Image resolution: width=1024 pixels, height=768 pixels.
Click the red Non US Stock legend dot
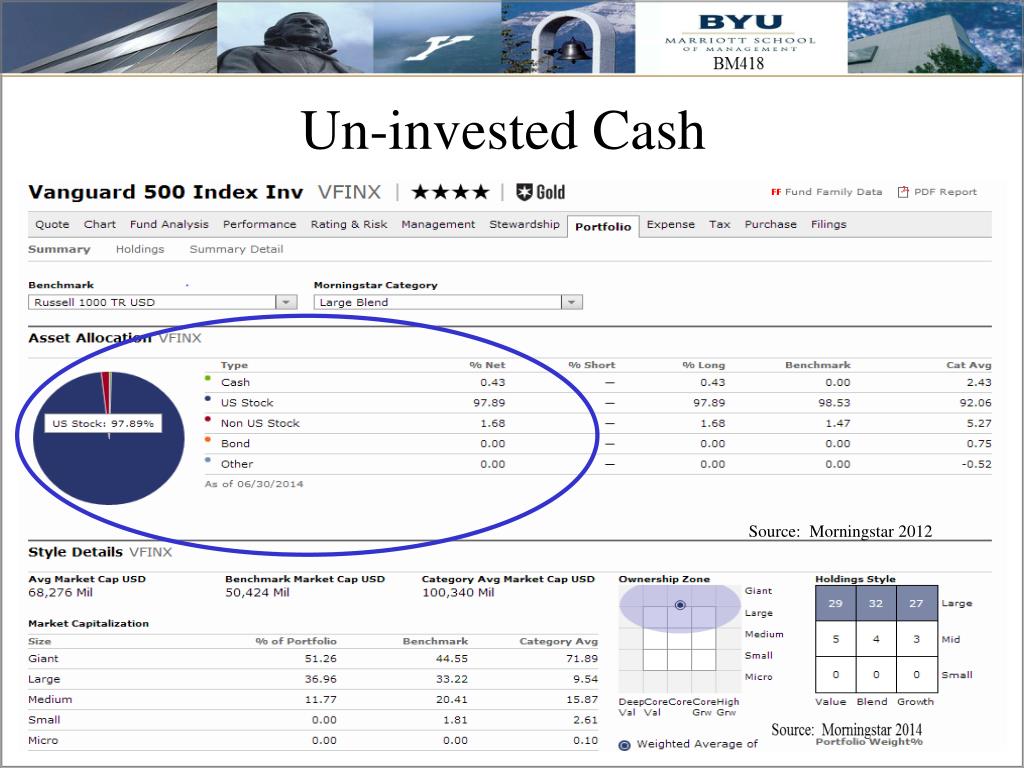tap(208, 419)
